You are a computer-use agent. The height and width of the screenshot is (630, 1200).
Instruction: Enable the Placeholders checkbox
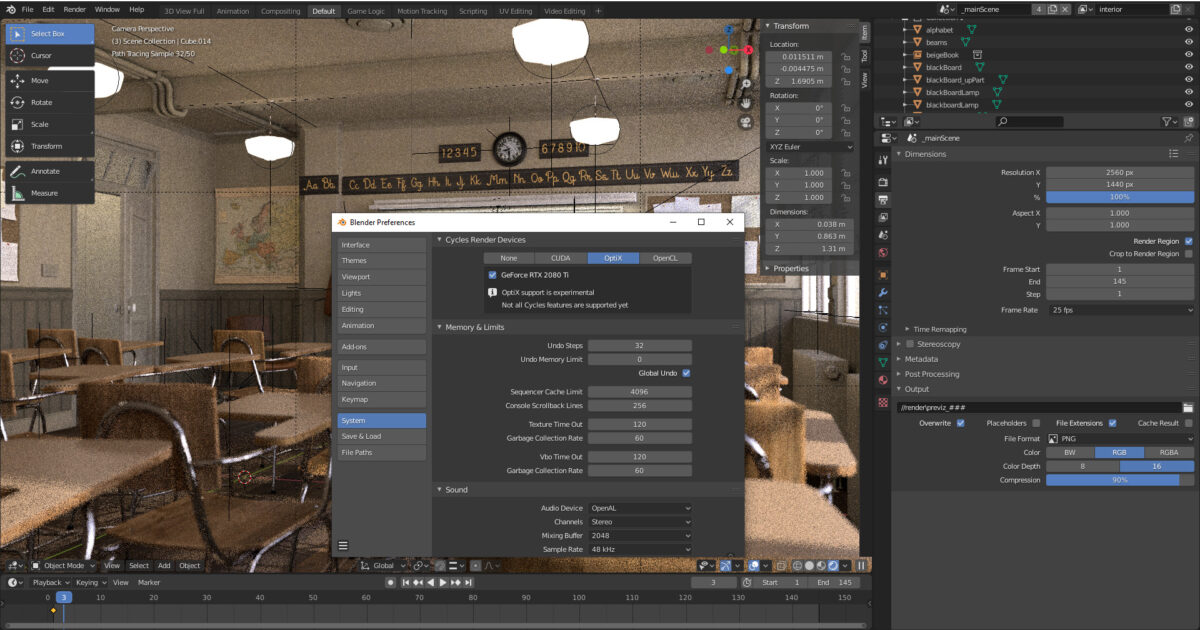pos(1036,423)
